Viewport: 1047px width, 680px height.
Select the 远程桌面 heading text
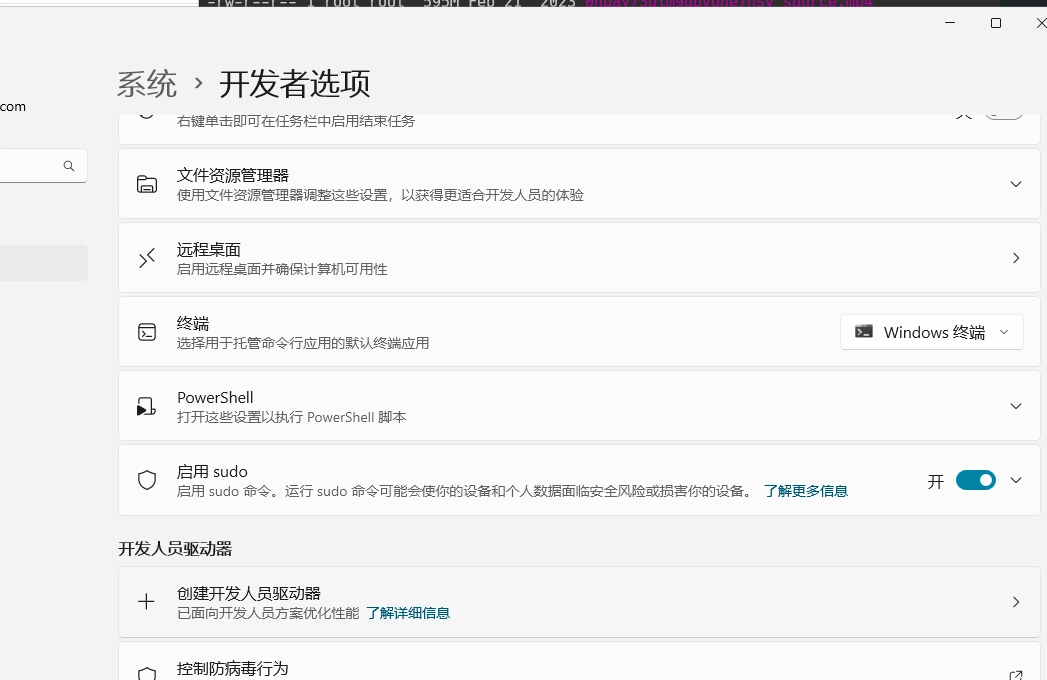[x=208, y=250]
